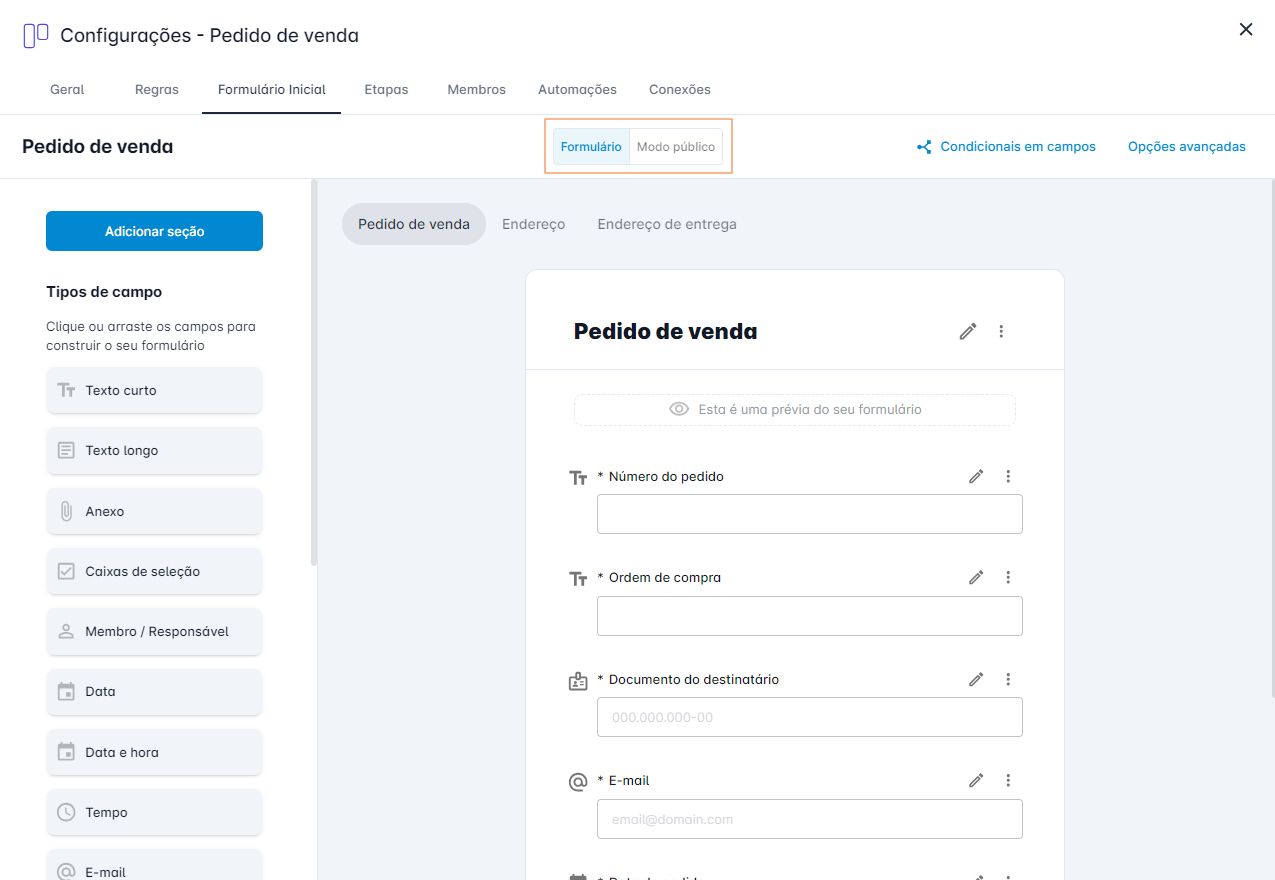Click the Membro / Responsável person icon

[66, 631]
